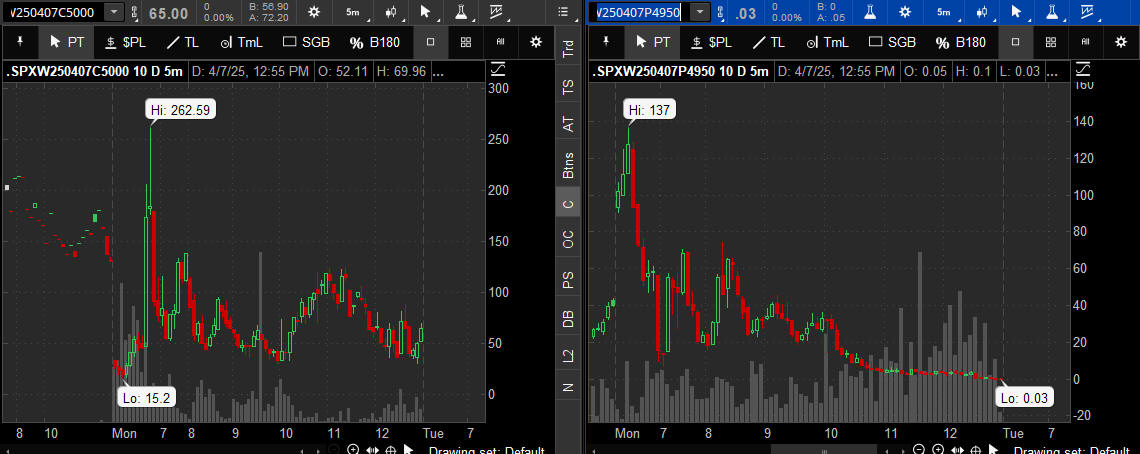The width and height of the screenshot is (1140, 454).
Task: Select the TL trendline drawing tool on left
Action: pyautogui.click(x=182, y=42)
